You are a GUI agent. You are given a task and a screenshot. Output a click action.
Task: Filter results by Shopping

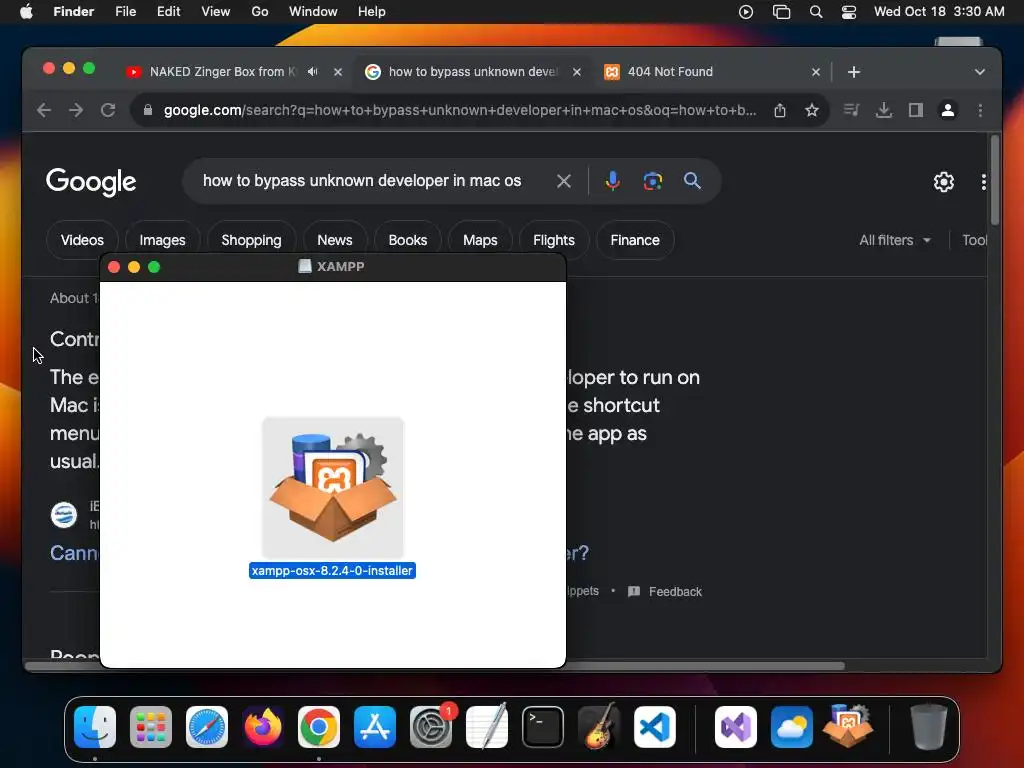pos(251,240)
